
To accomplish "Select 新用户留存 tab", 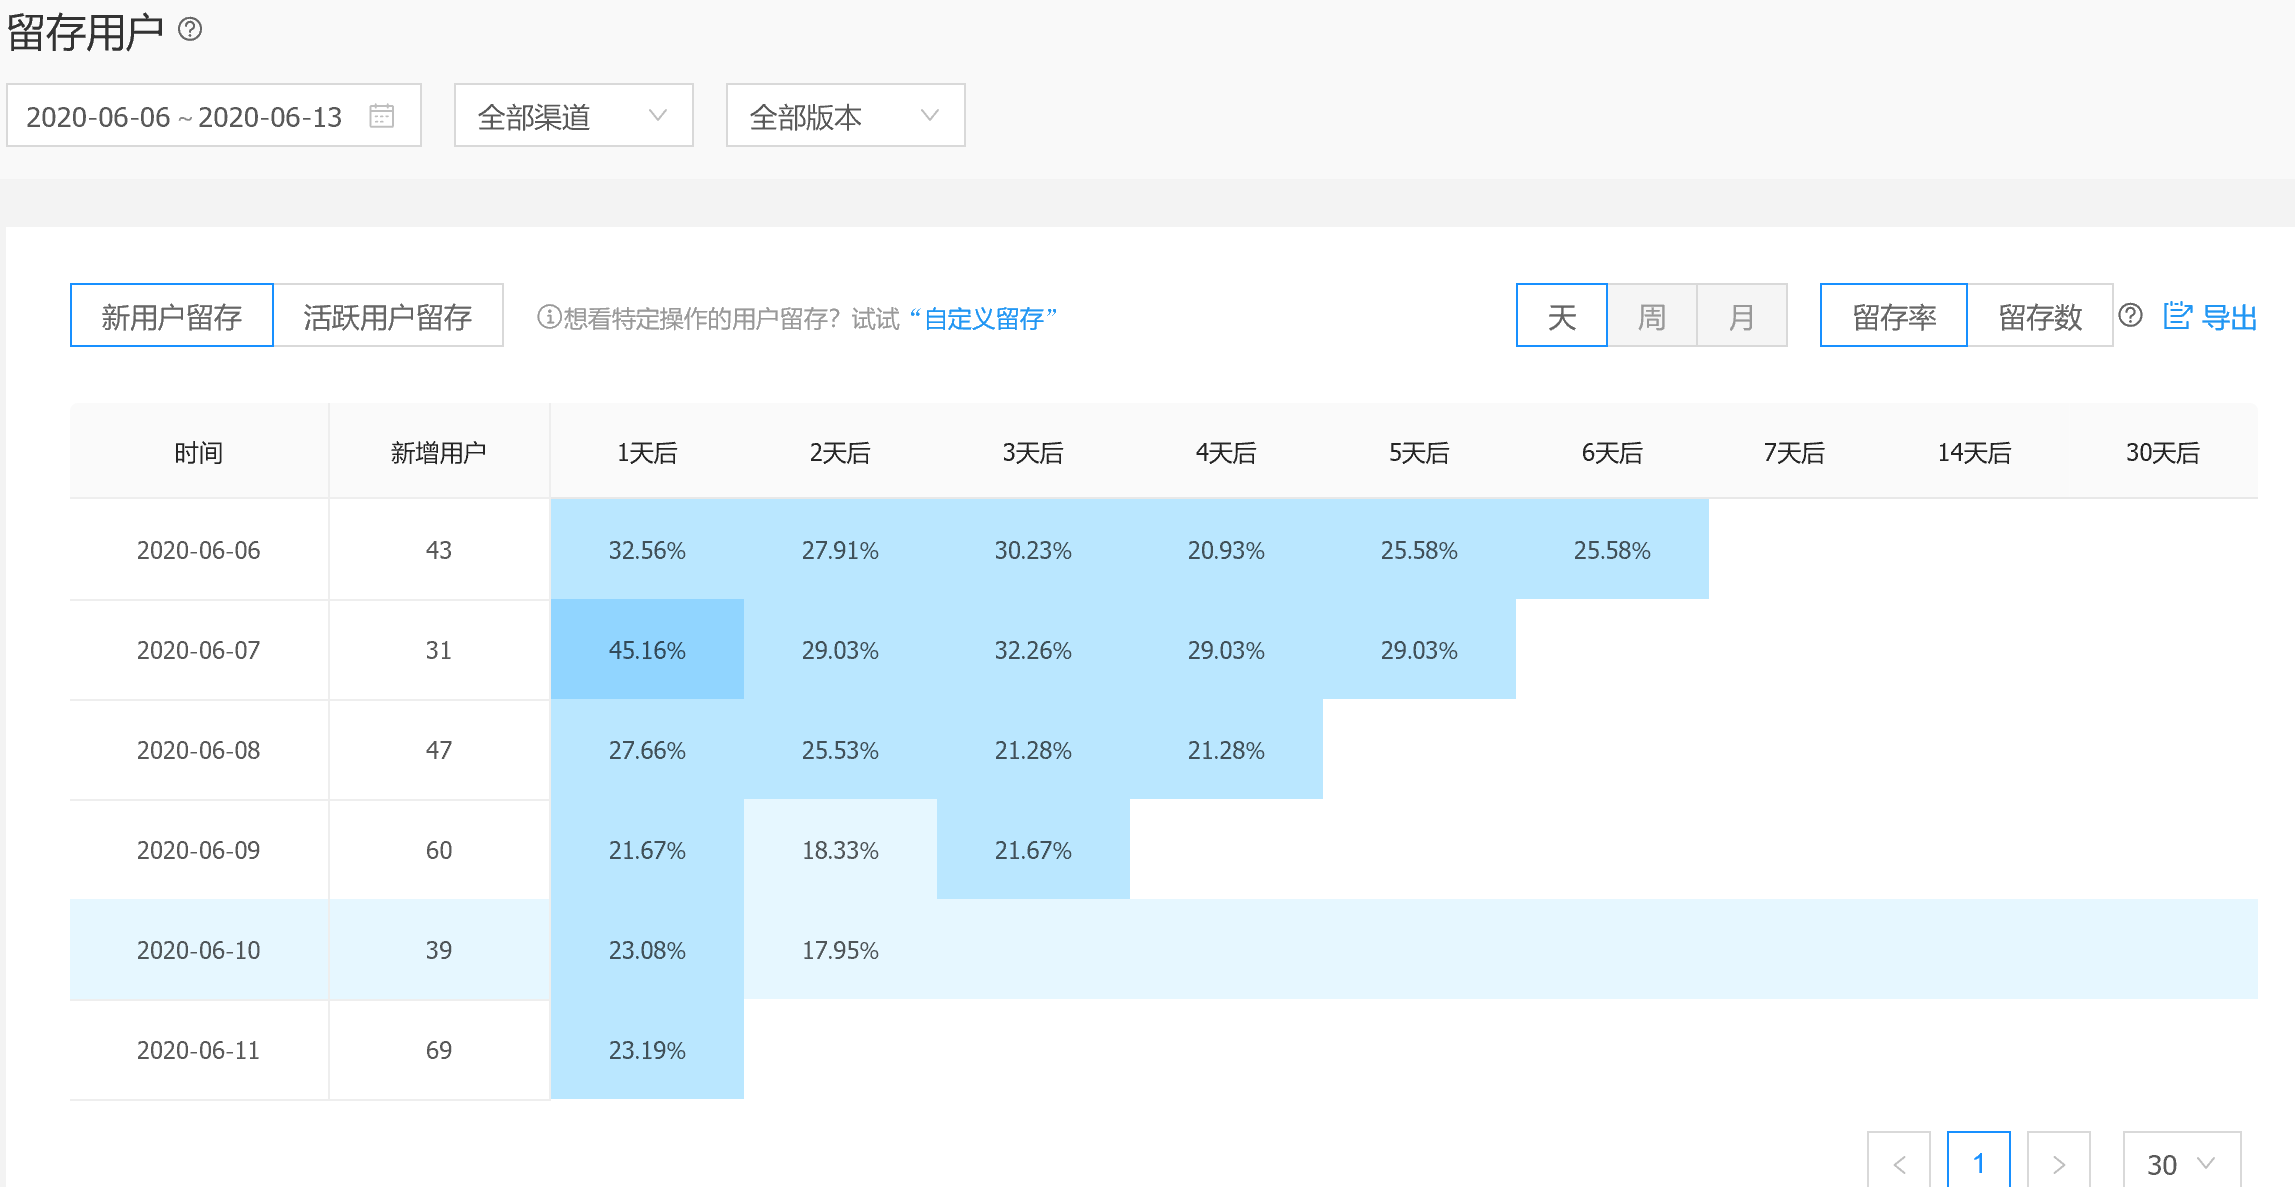I will coord(171,316).
